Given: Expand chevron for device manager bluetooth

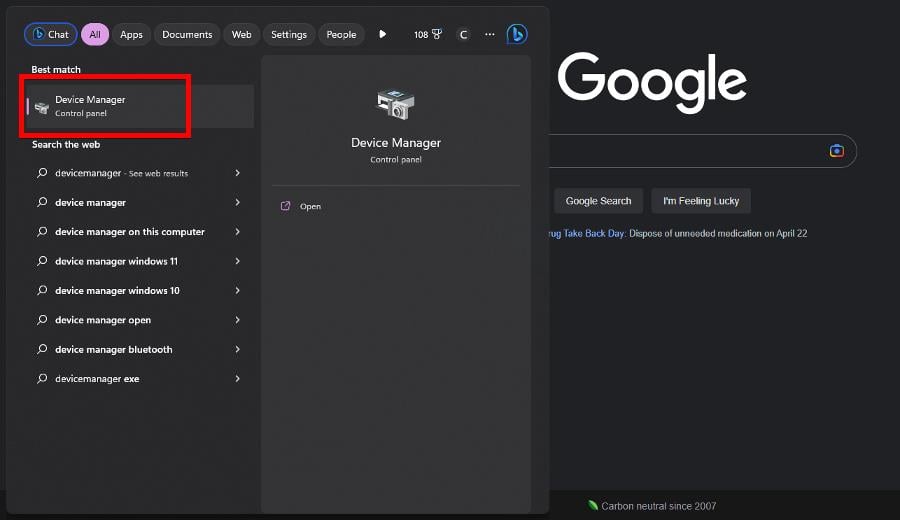Looking at the screenshot, I should coord(238,350).
